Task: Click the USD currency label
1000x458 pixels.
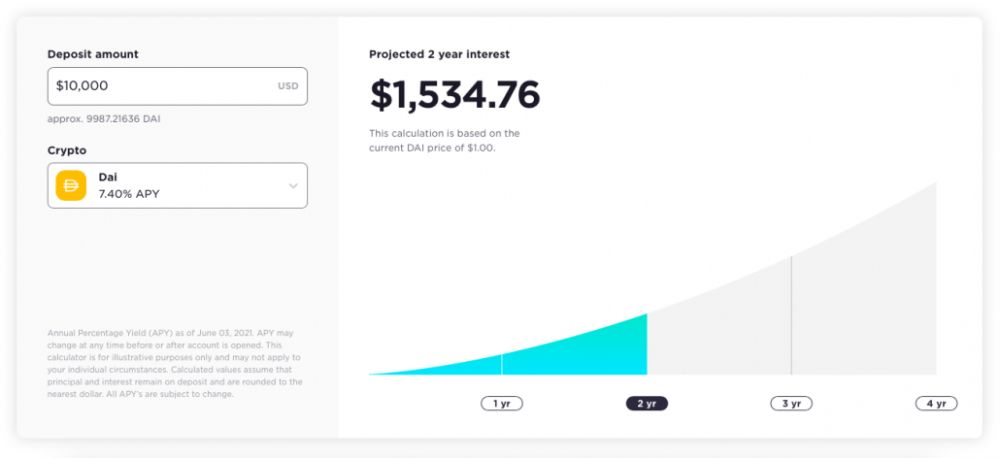Action: (x=288, y=86)
